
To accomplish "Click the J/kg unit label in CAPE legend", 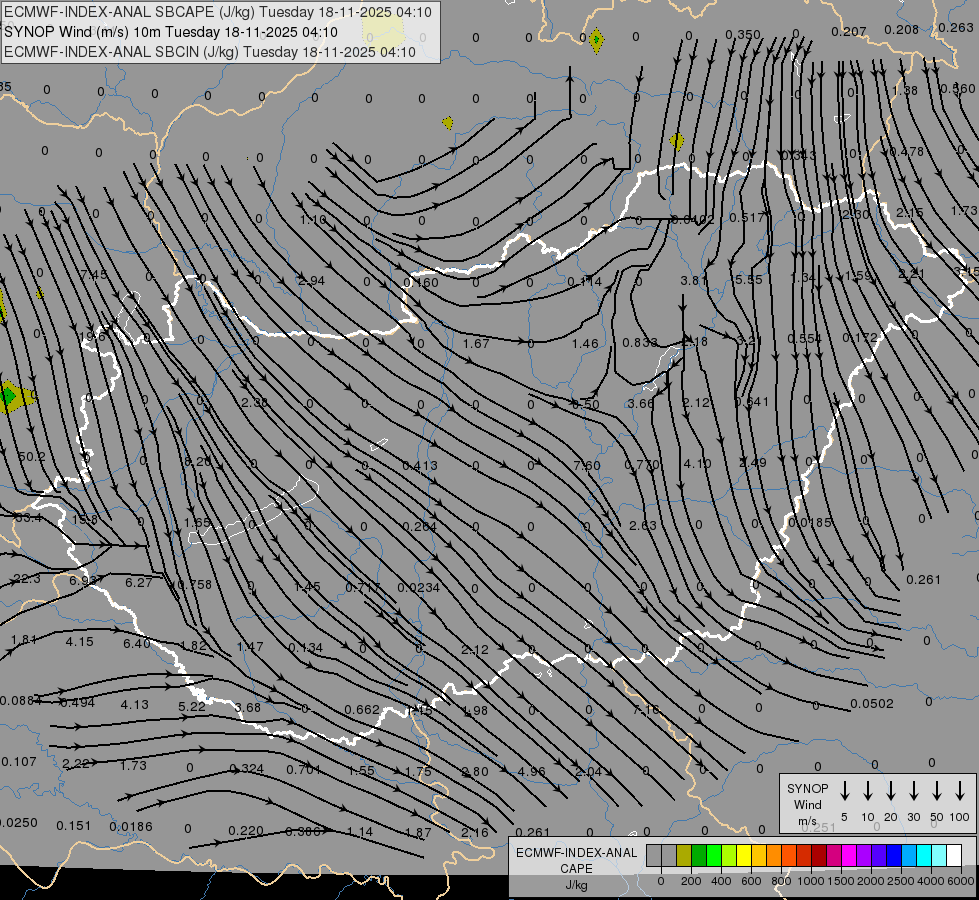I will 576,885.
